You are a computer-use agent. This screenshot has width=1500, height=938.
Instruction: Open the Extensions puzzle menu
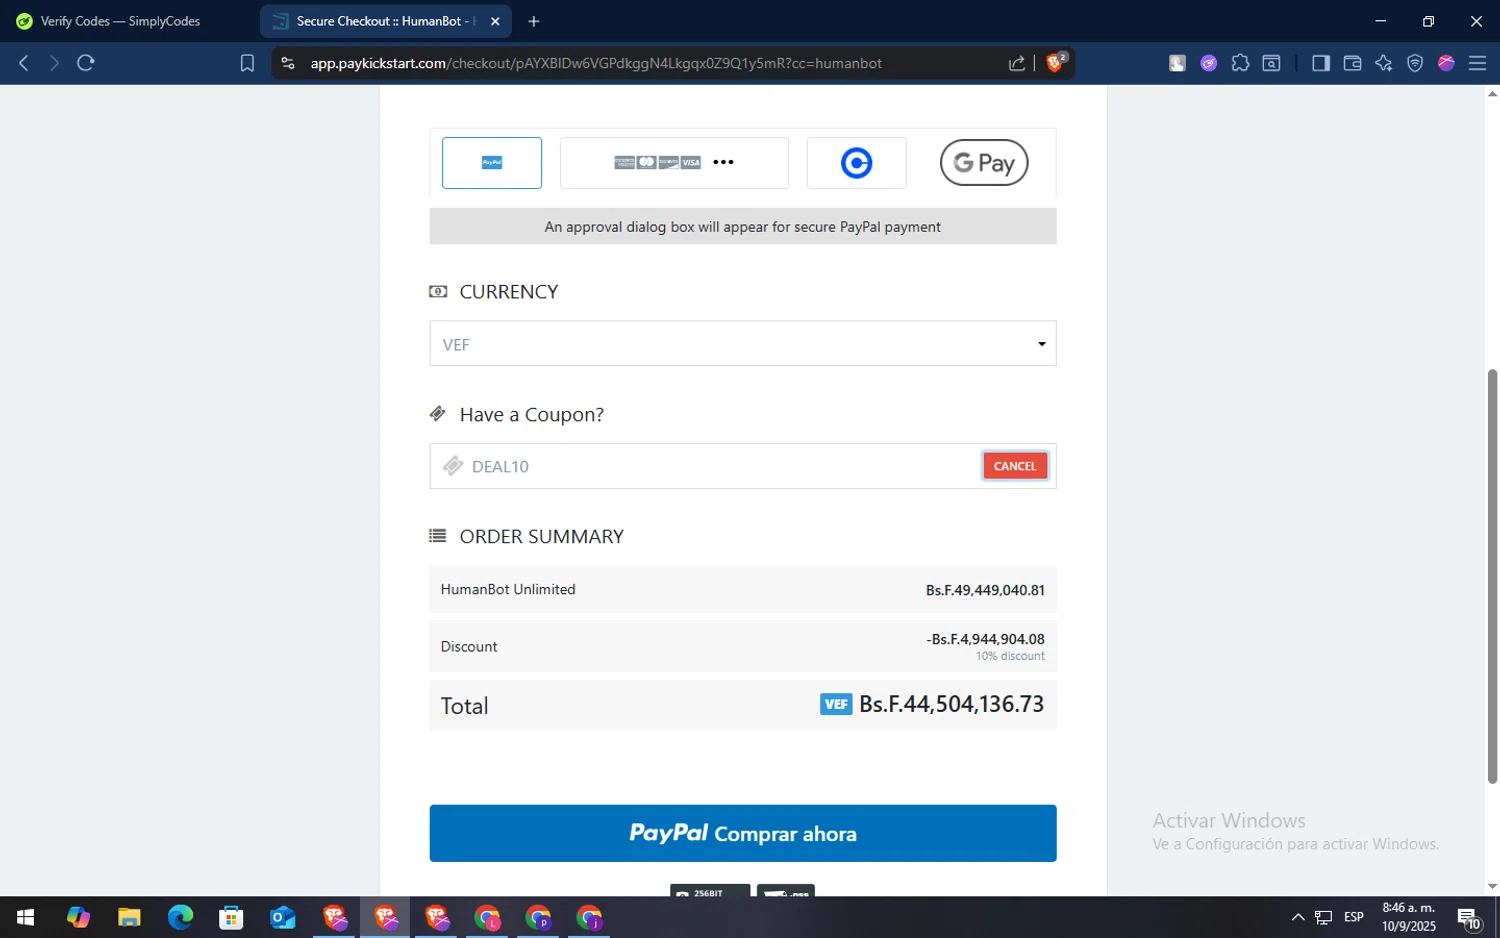pos(1240,63)
